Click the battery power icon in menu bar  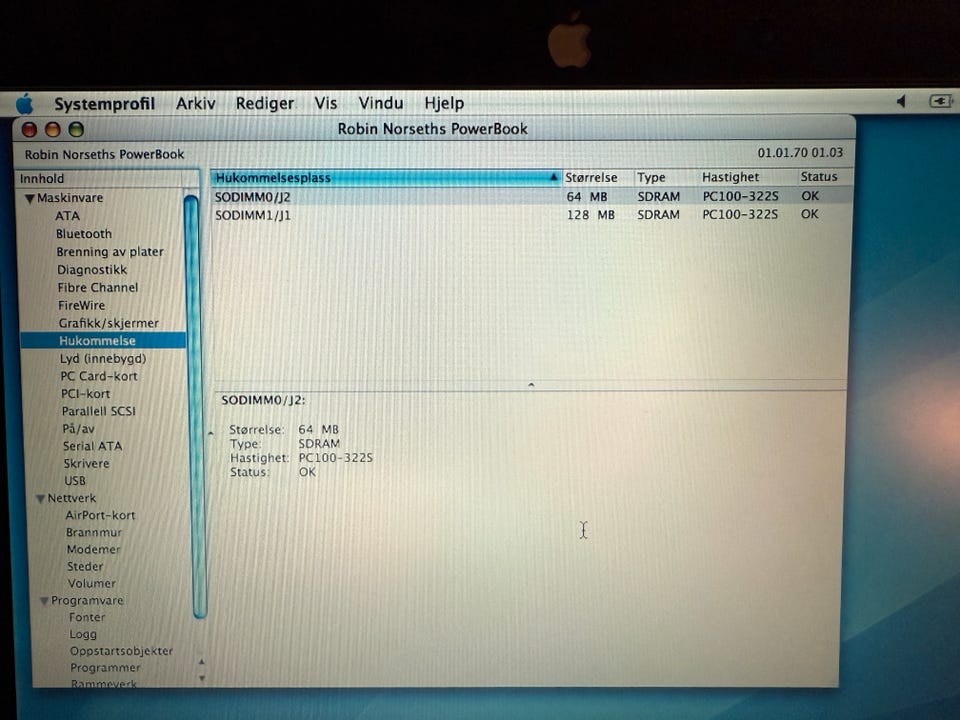(940, 101)
